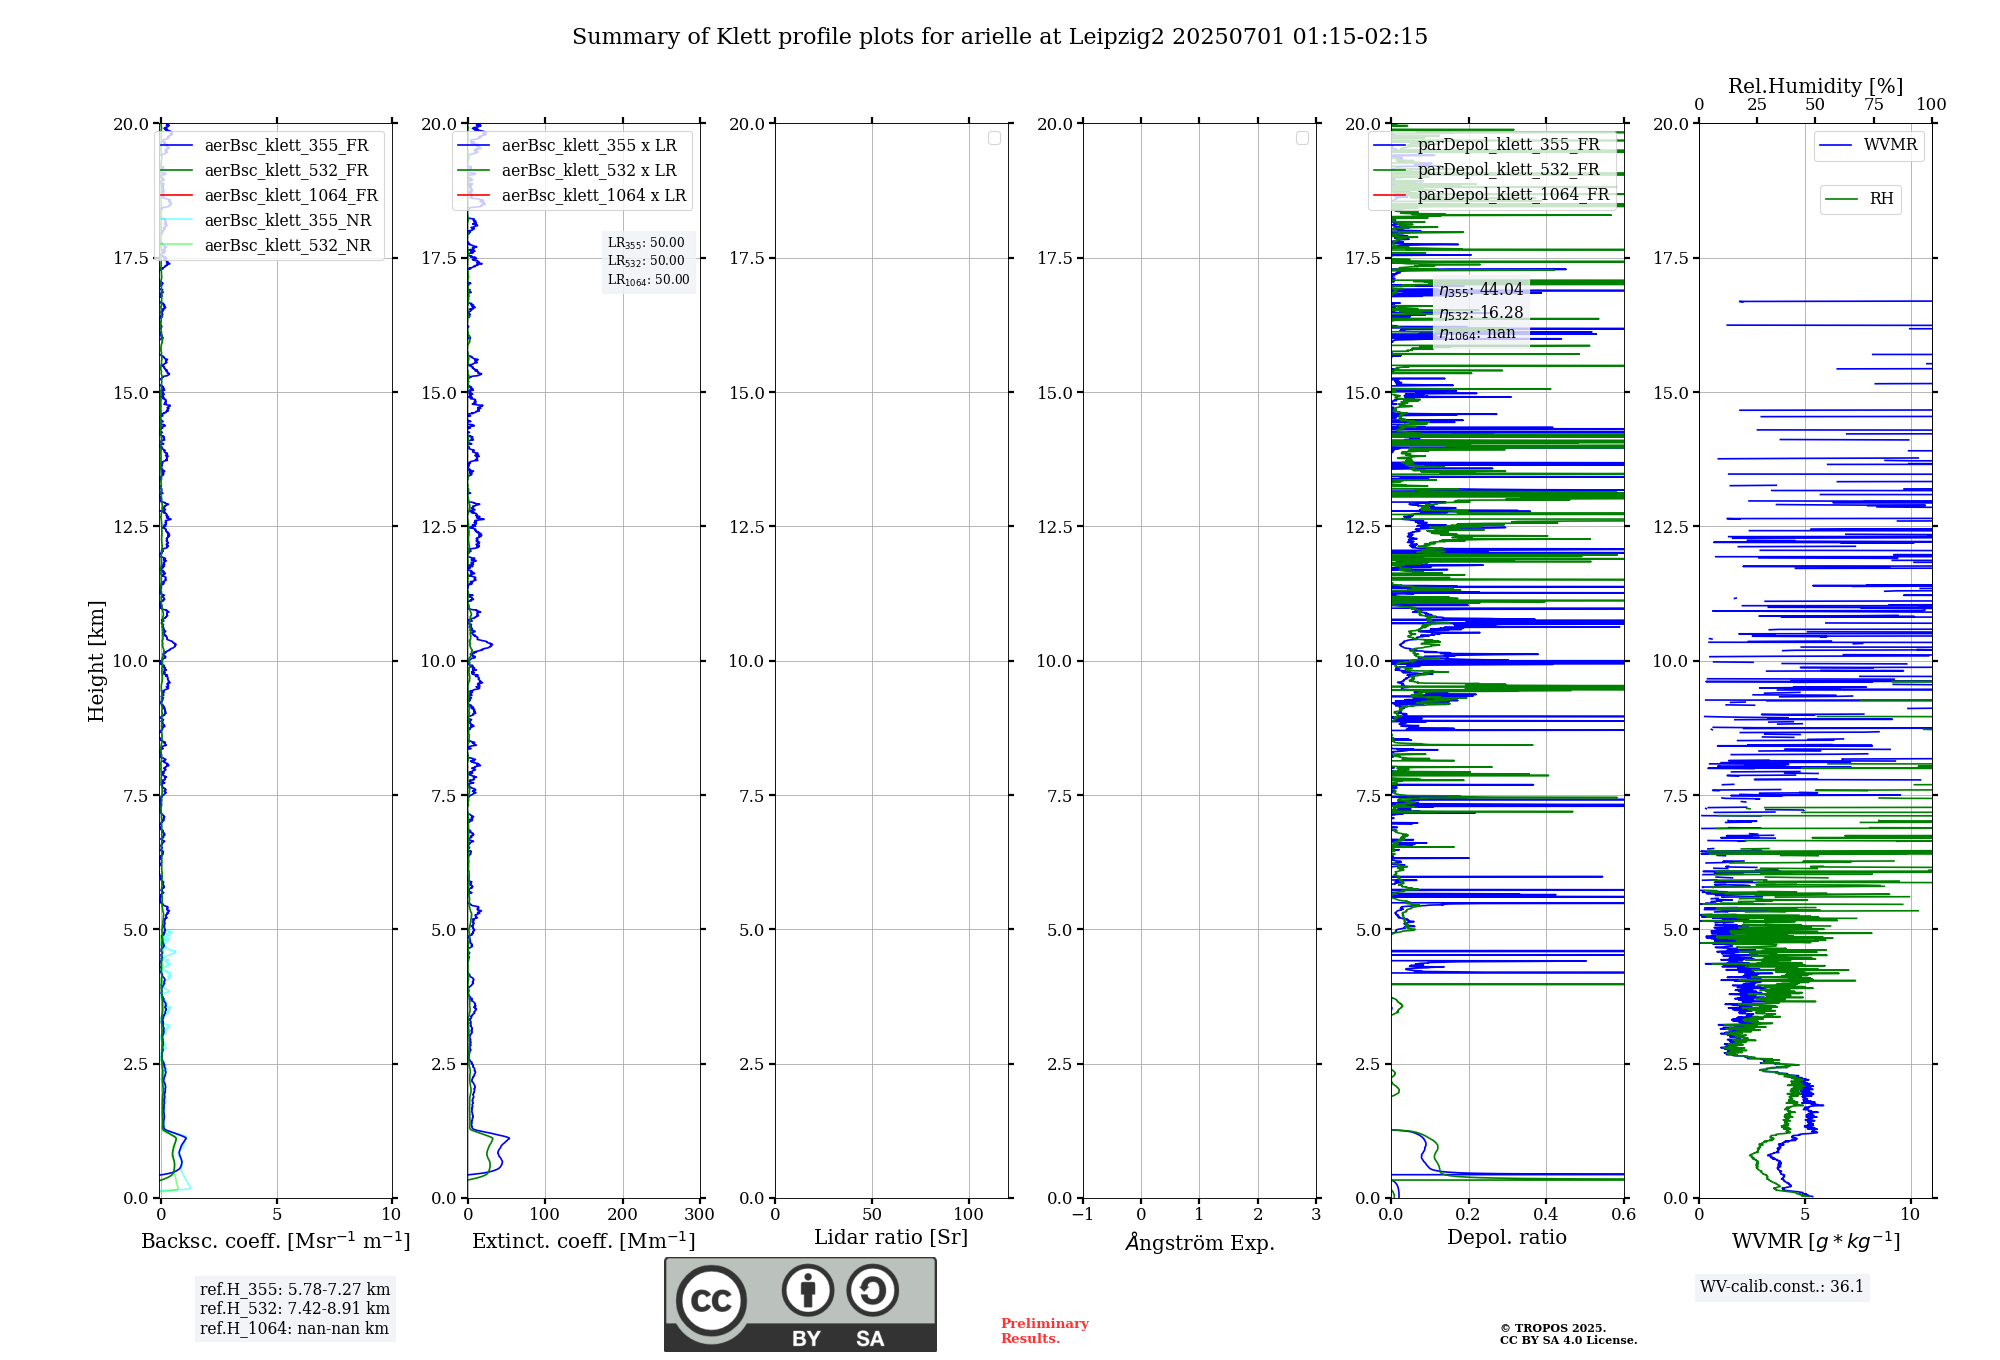Screen dimensions: 2000x1360
Task: Click the Preliminary Results red text
Action: (1045, 1331)
